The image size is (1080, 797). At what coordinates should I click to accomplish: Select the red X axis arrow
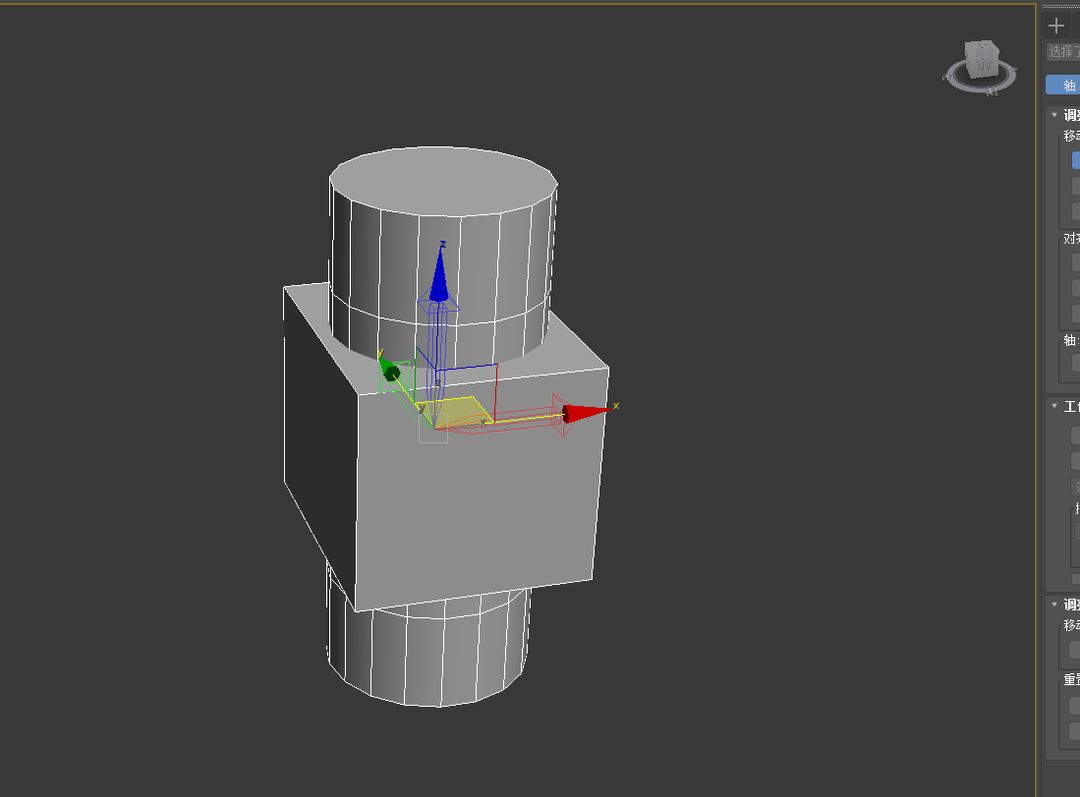point(585,413)
